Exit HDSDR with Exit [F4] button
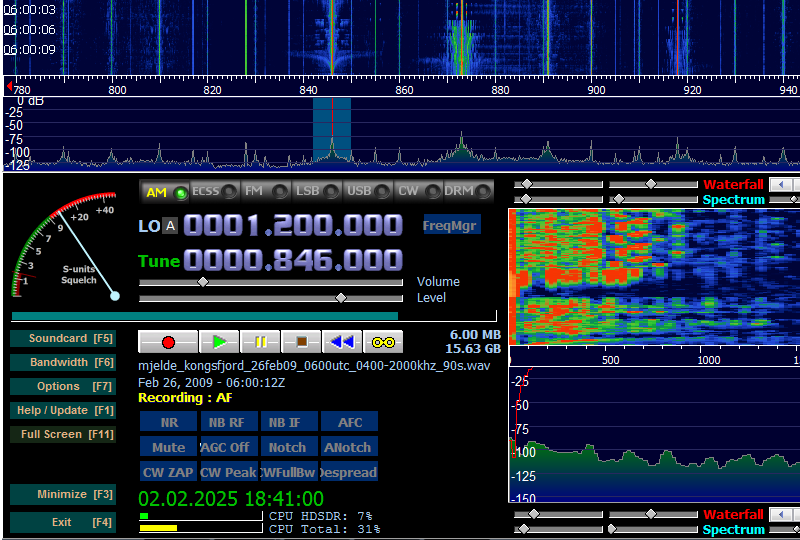 63,522
